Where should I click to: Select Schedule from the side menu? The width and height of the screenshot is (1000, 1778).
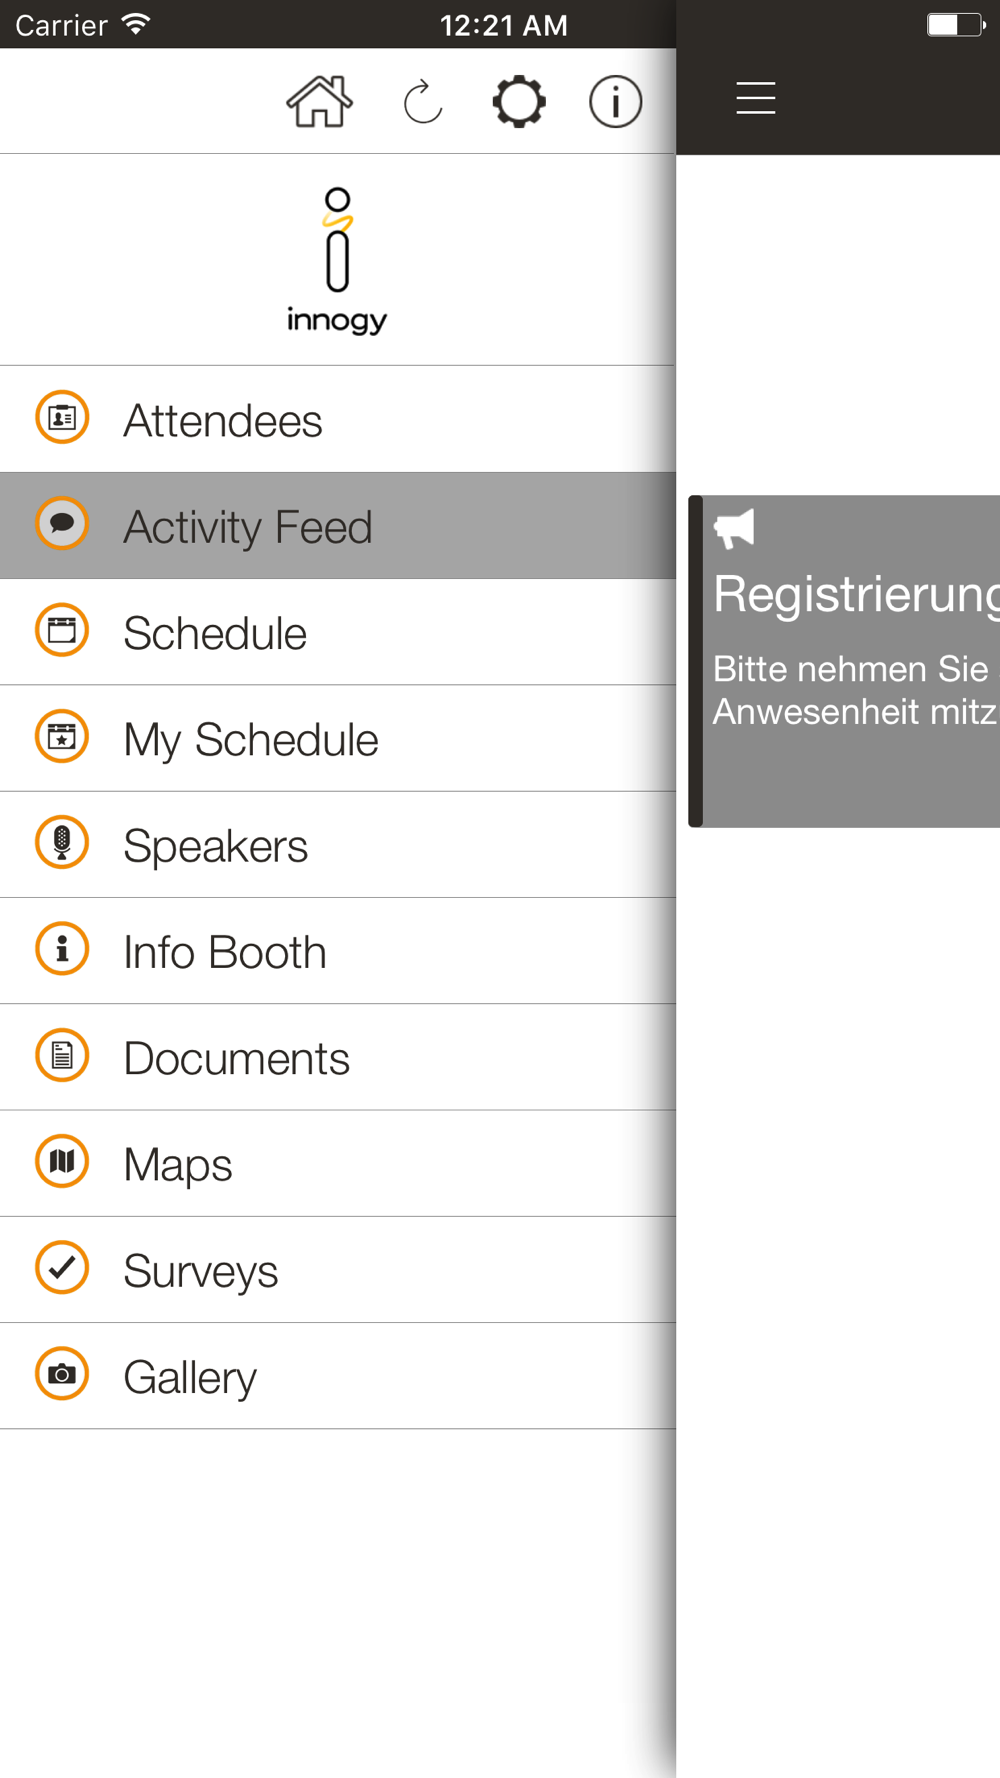tap(338, 632)
